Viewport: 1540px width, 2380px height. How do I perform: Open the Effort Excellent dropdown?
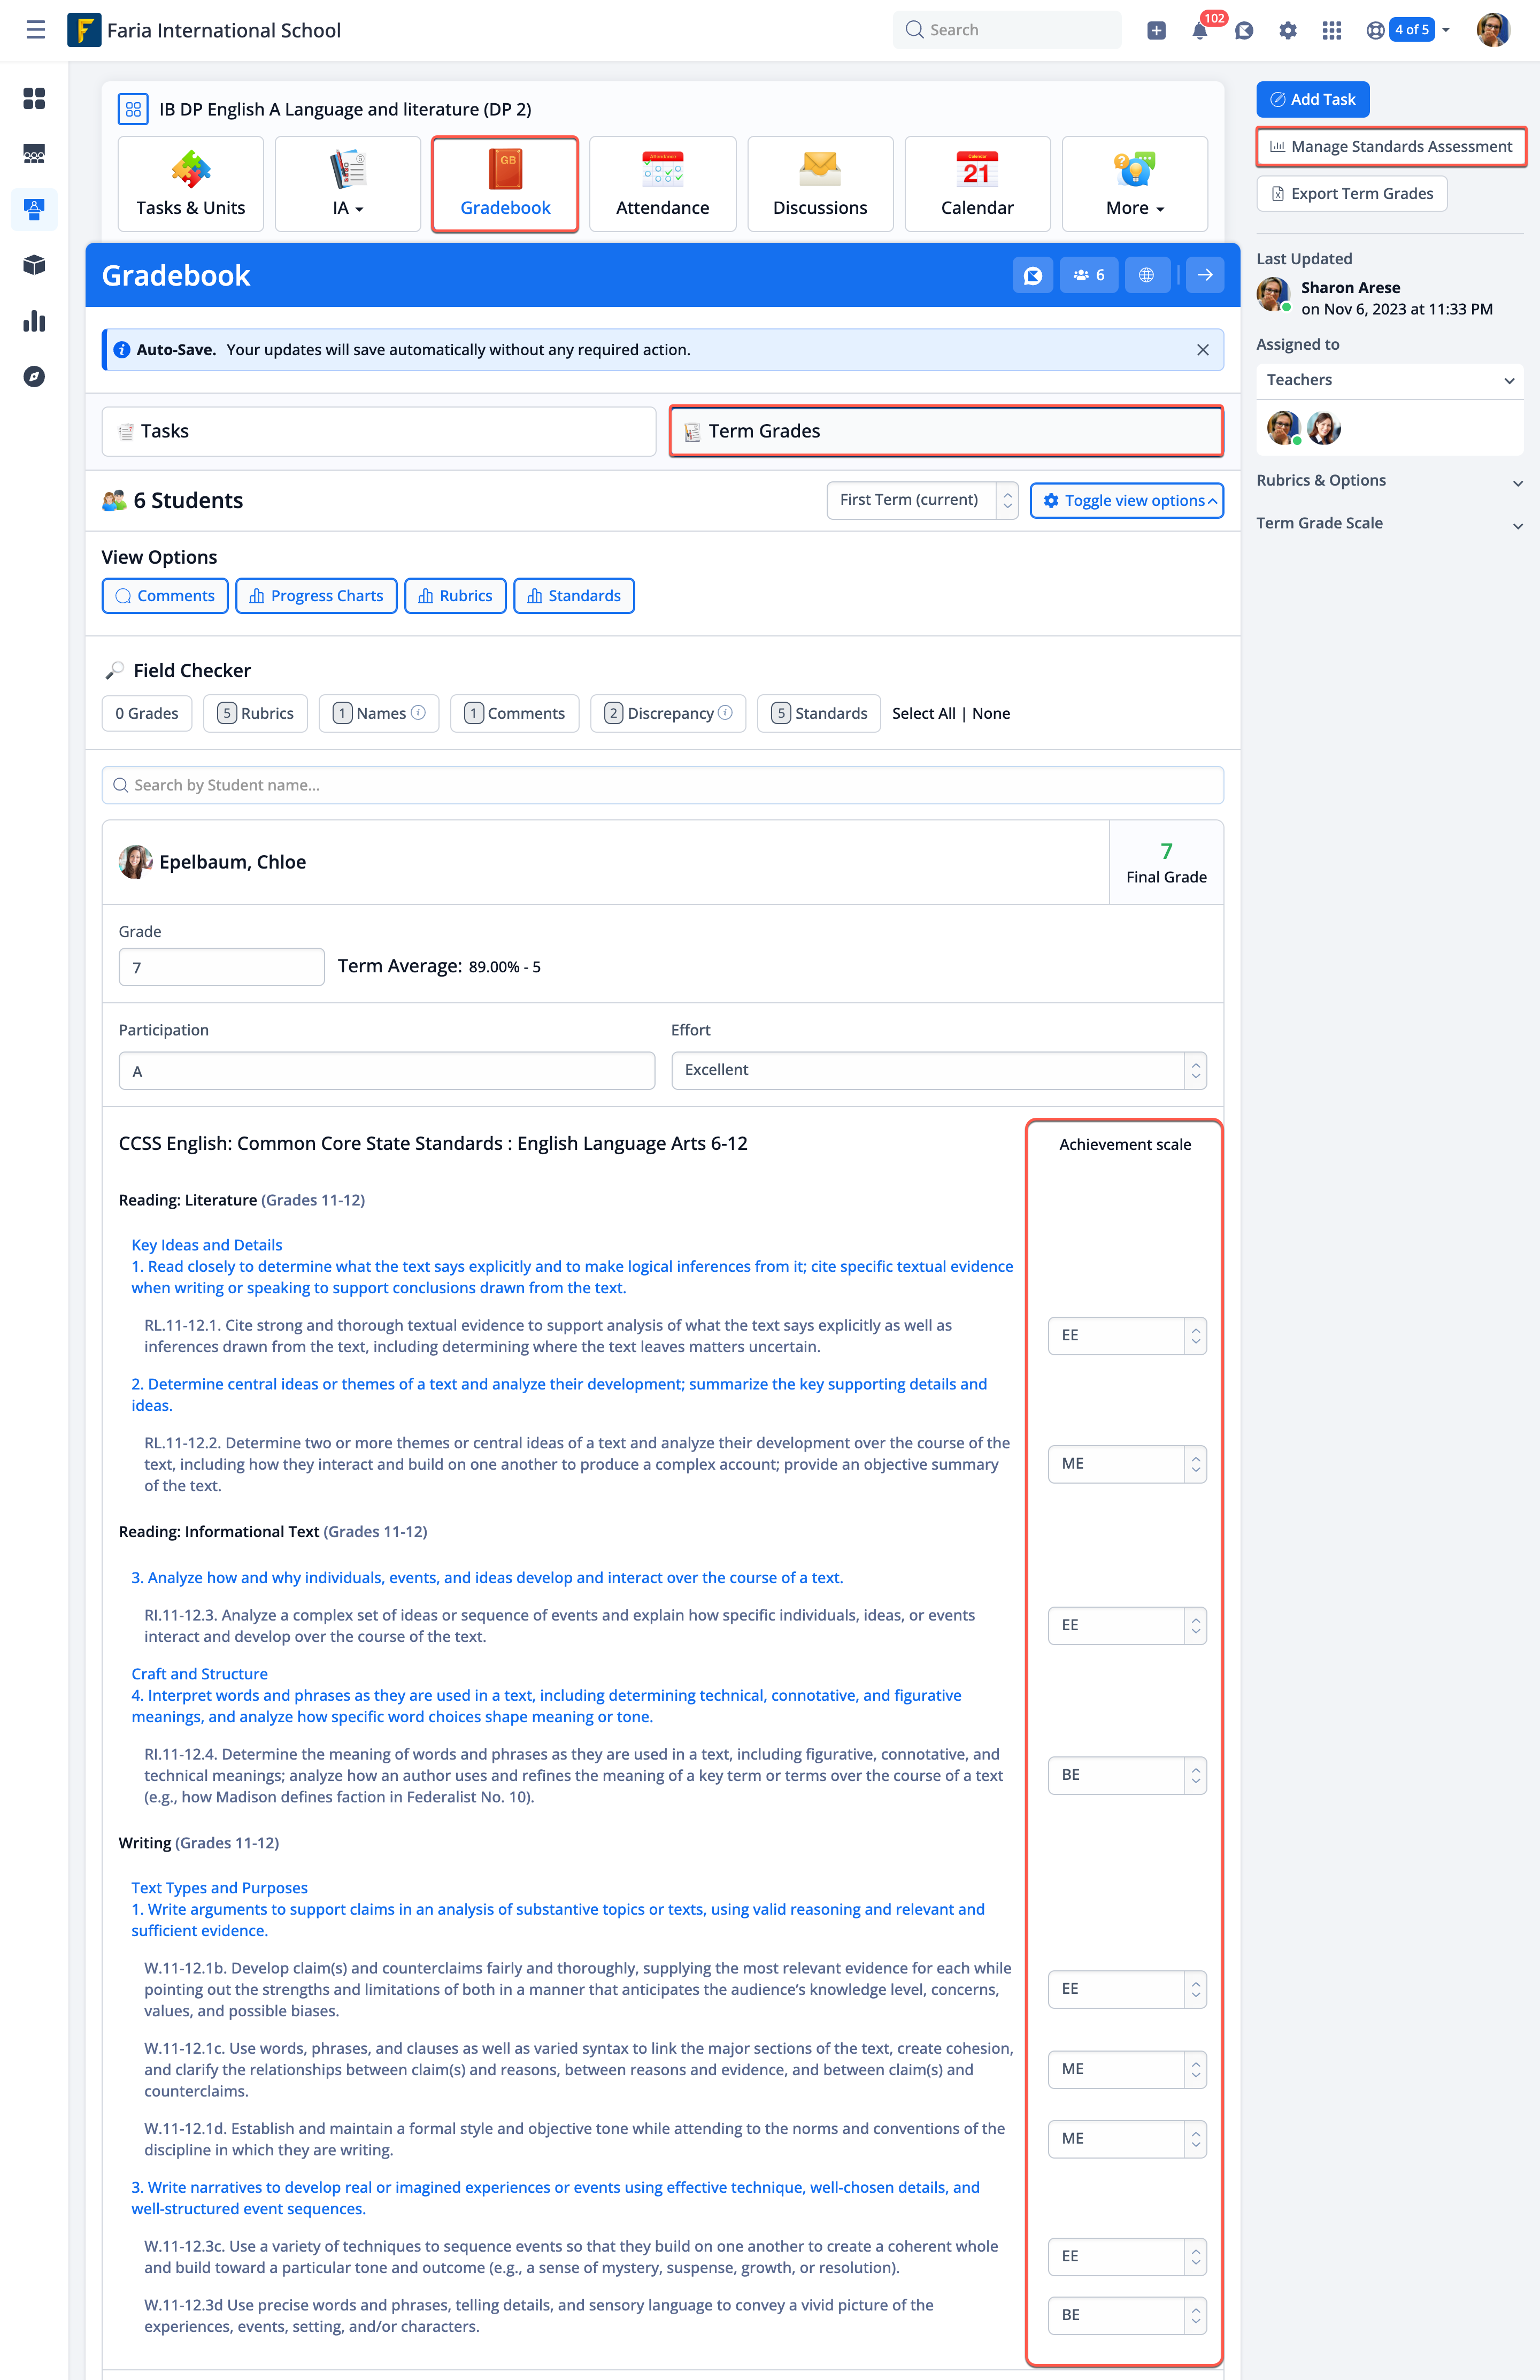[x=938, y=1070]
